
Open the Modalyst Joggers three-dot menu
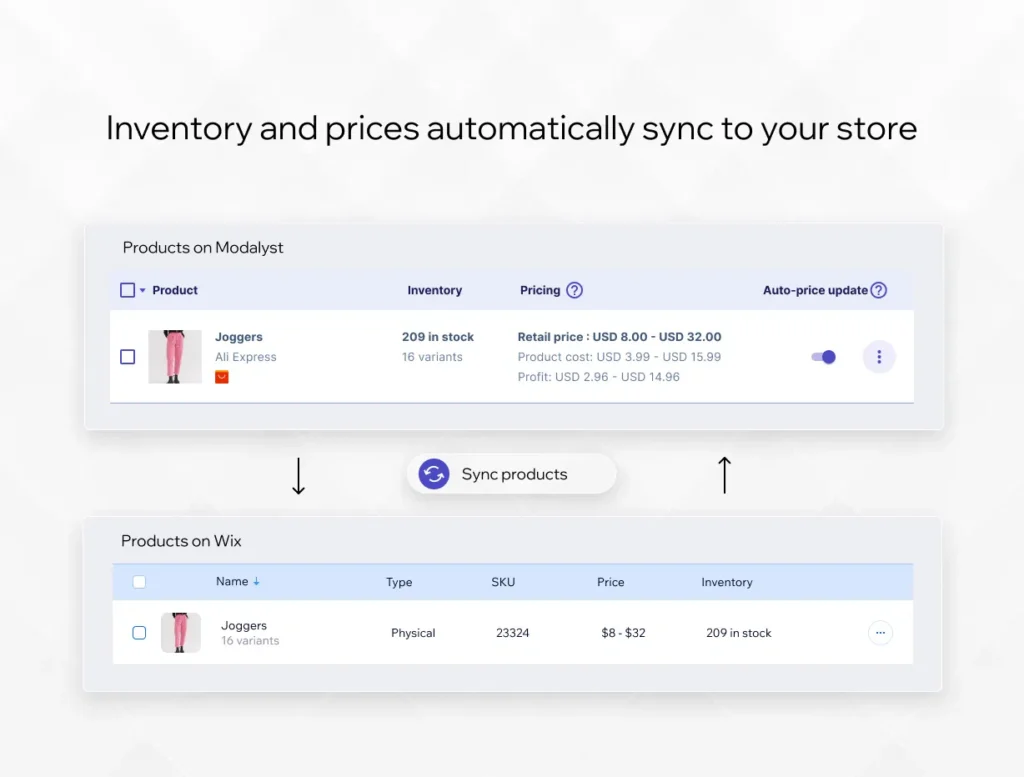tap(879, 357)
